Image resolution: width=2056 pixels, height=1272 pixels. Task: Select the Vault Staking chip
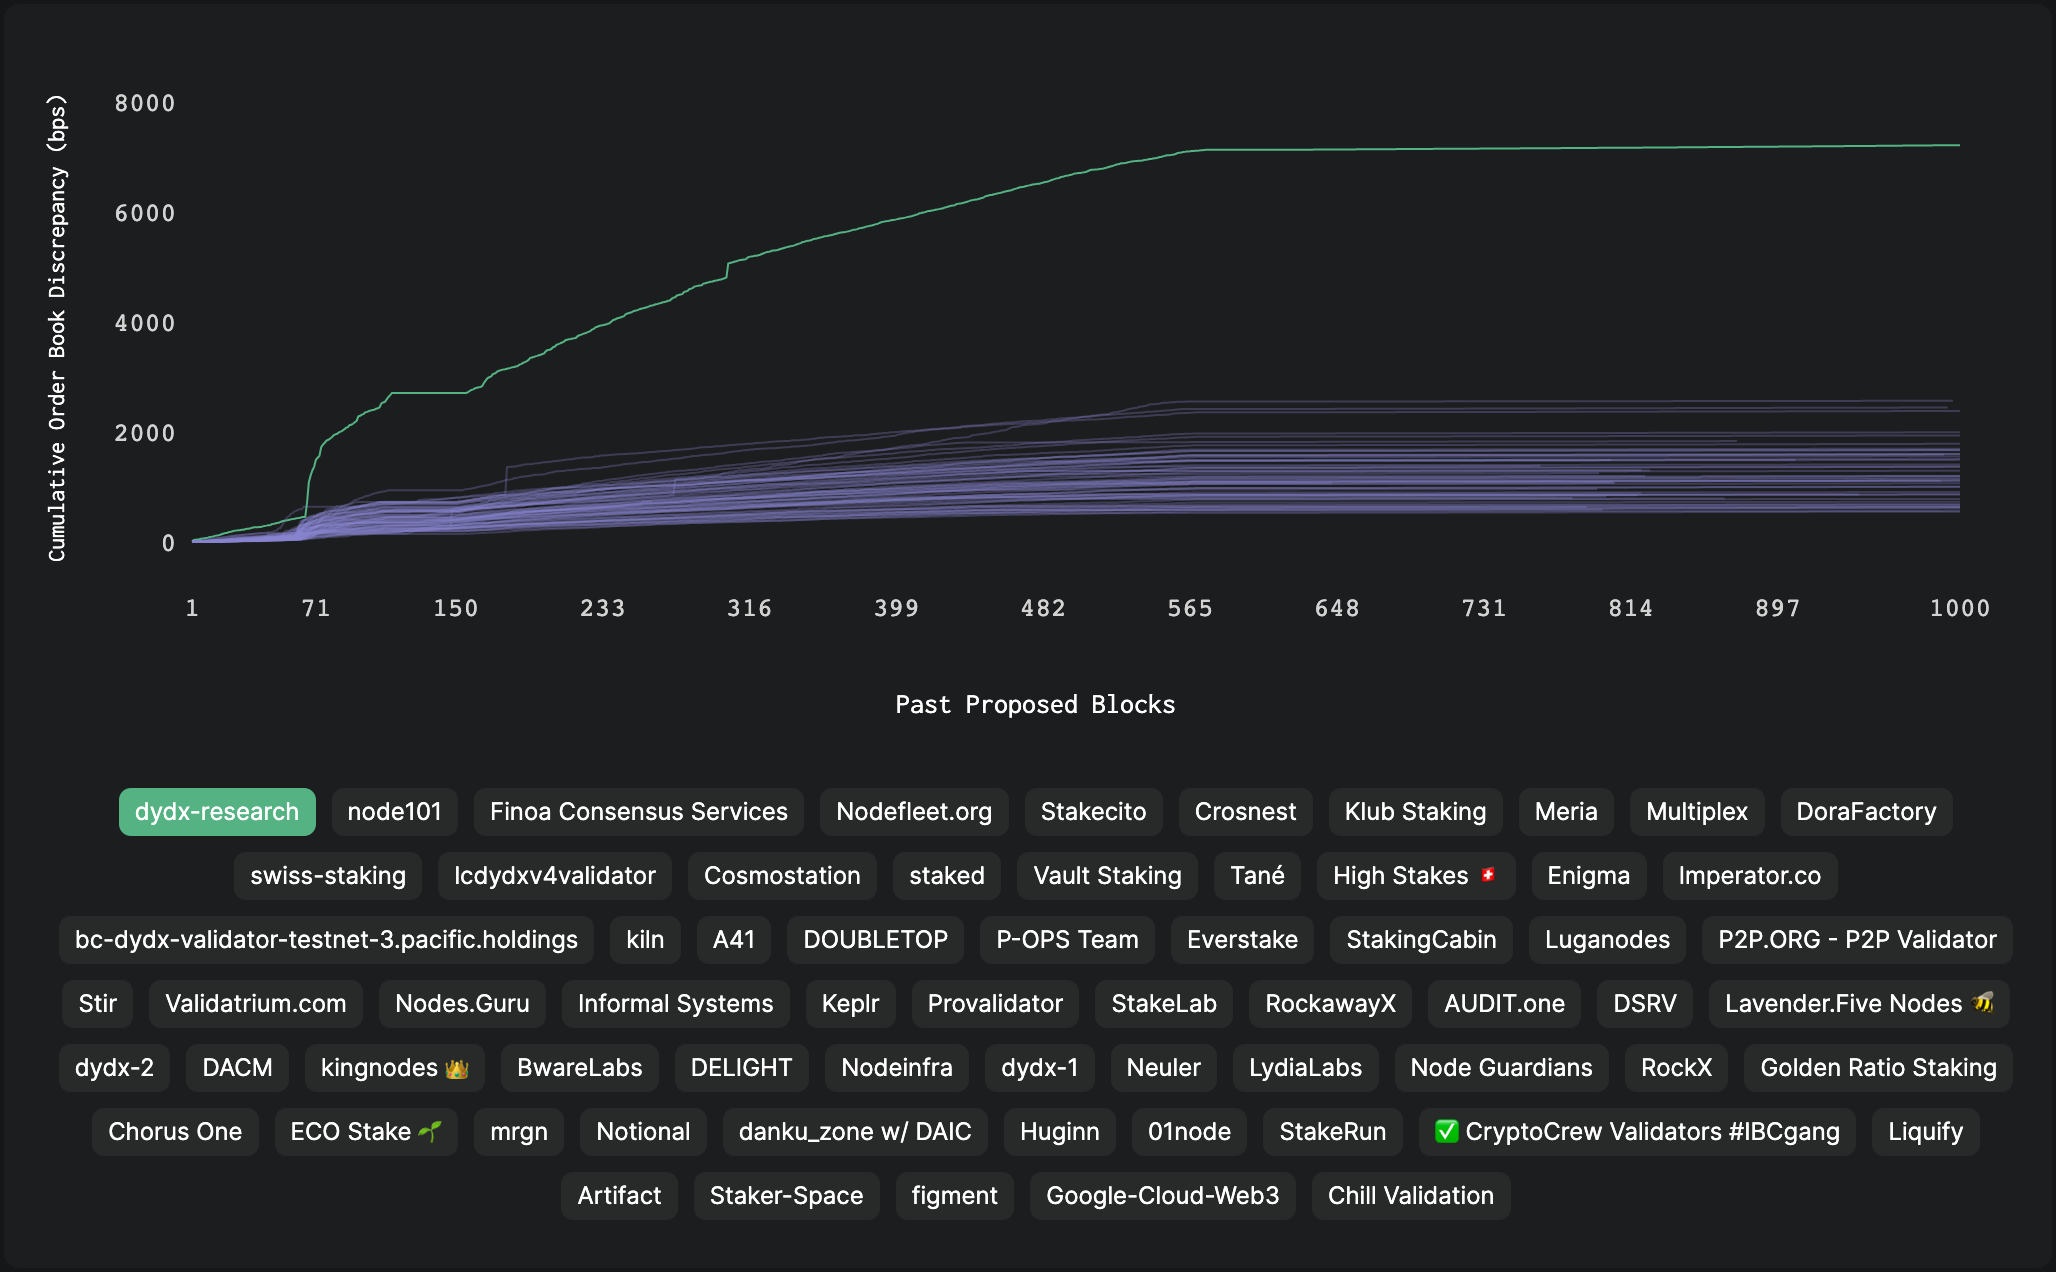pos(1107,875)
